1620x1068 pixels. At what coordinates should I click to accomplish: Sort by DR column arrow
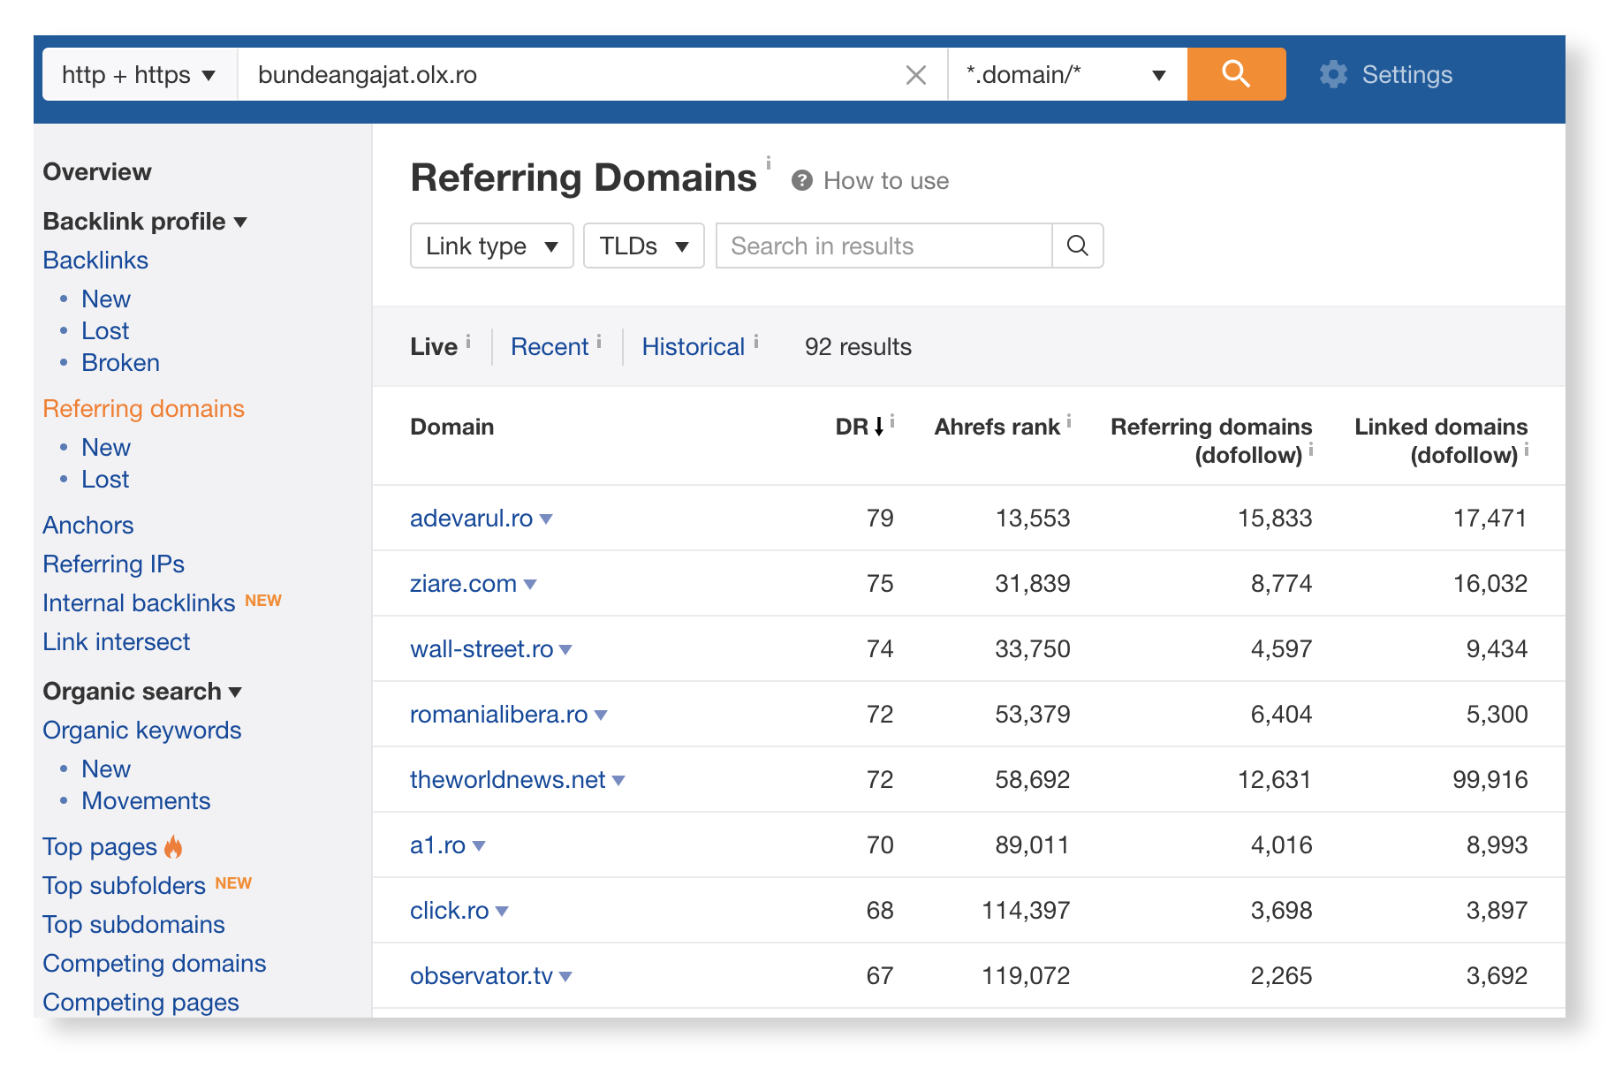pyautogui.click(x=879, y=427)
